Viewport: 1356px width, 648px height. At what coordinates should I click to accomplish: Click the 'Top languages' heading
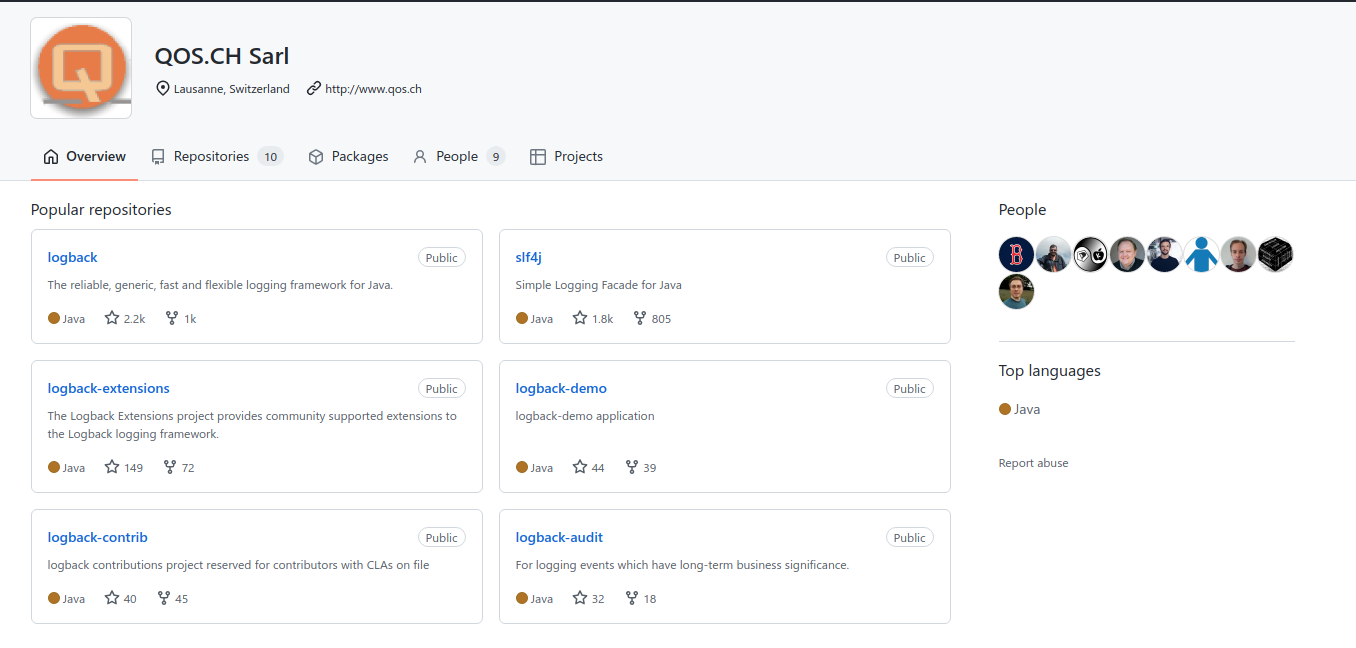click(x=1049, y=371)
